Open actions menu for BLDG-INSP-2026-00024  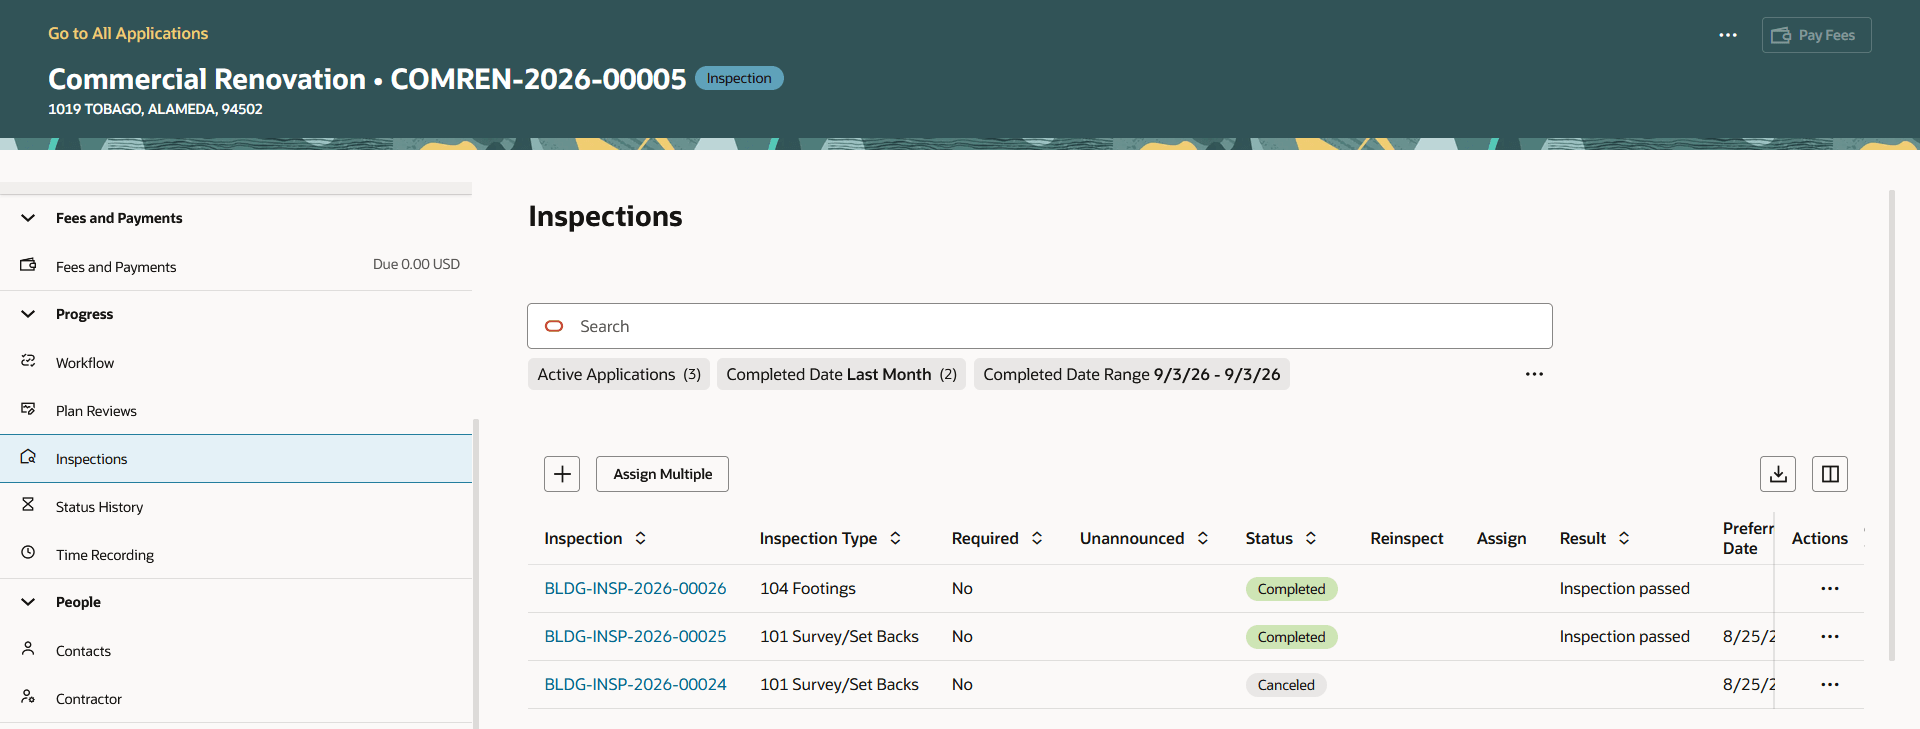click(x=1830, y=685)
